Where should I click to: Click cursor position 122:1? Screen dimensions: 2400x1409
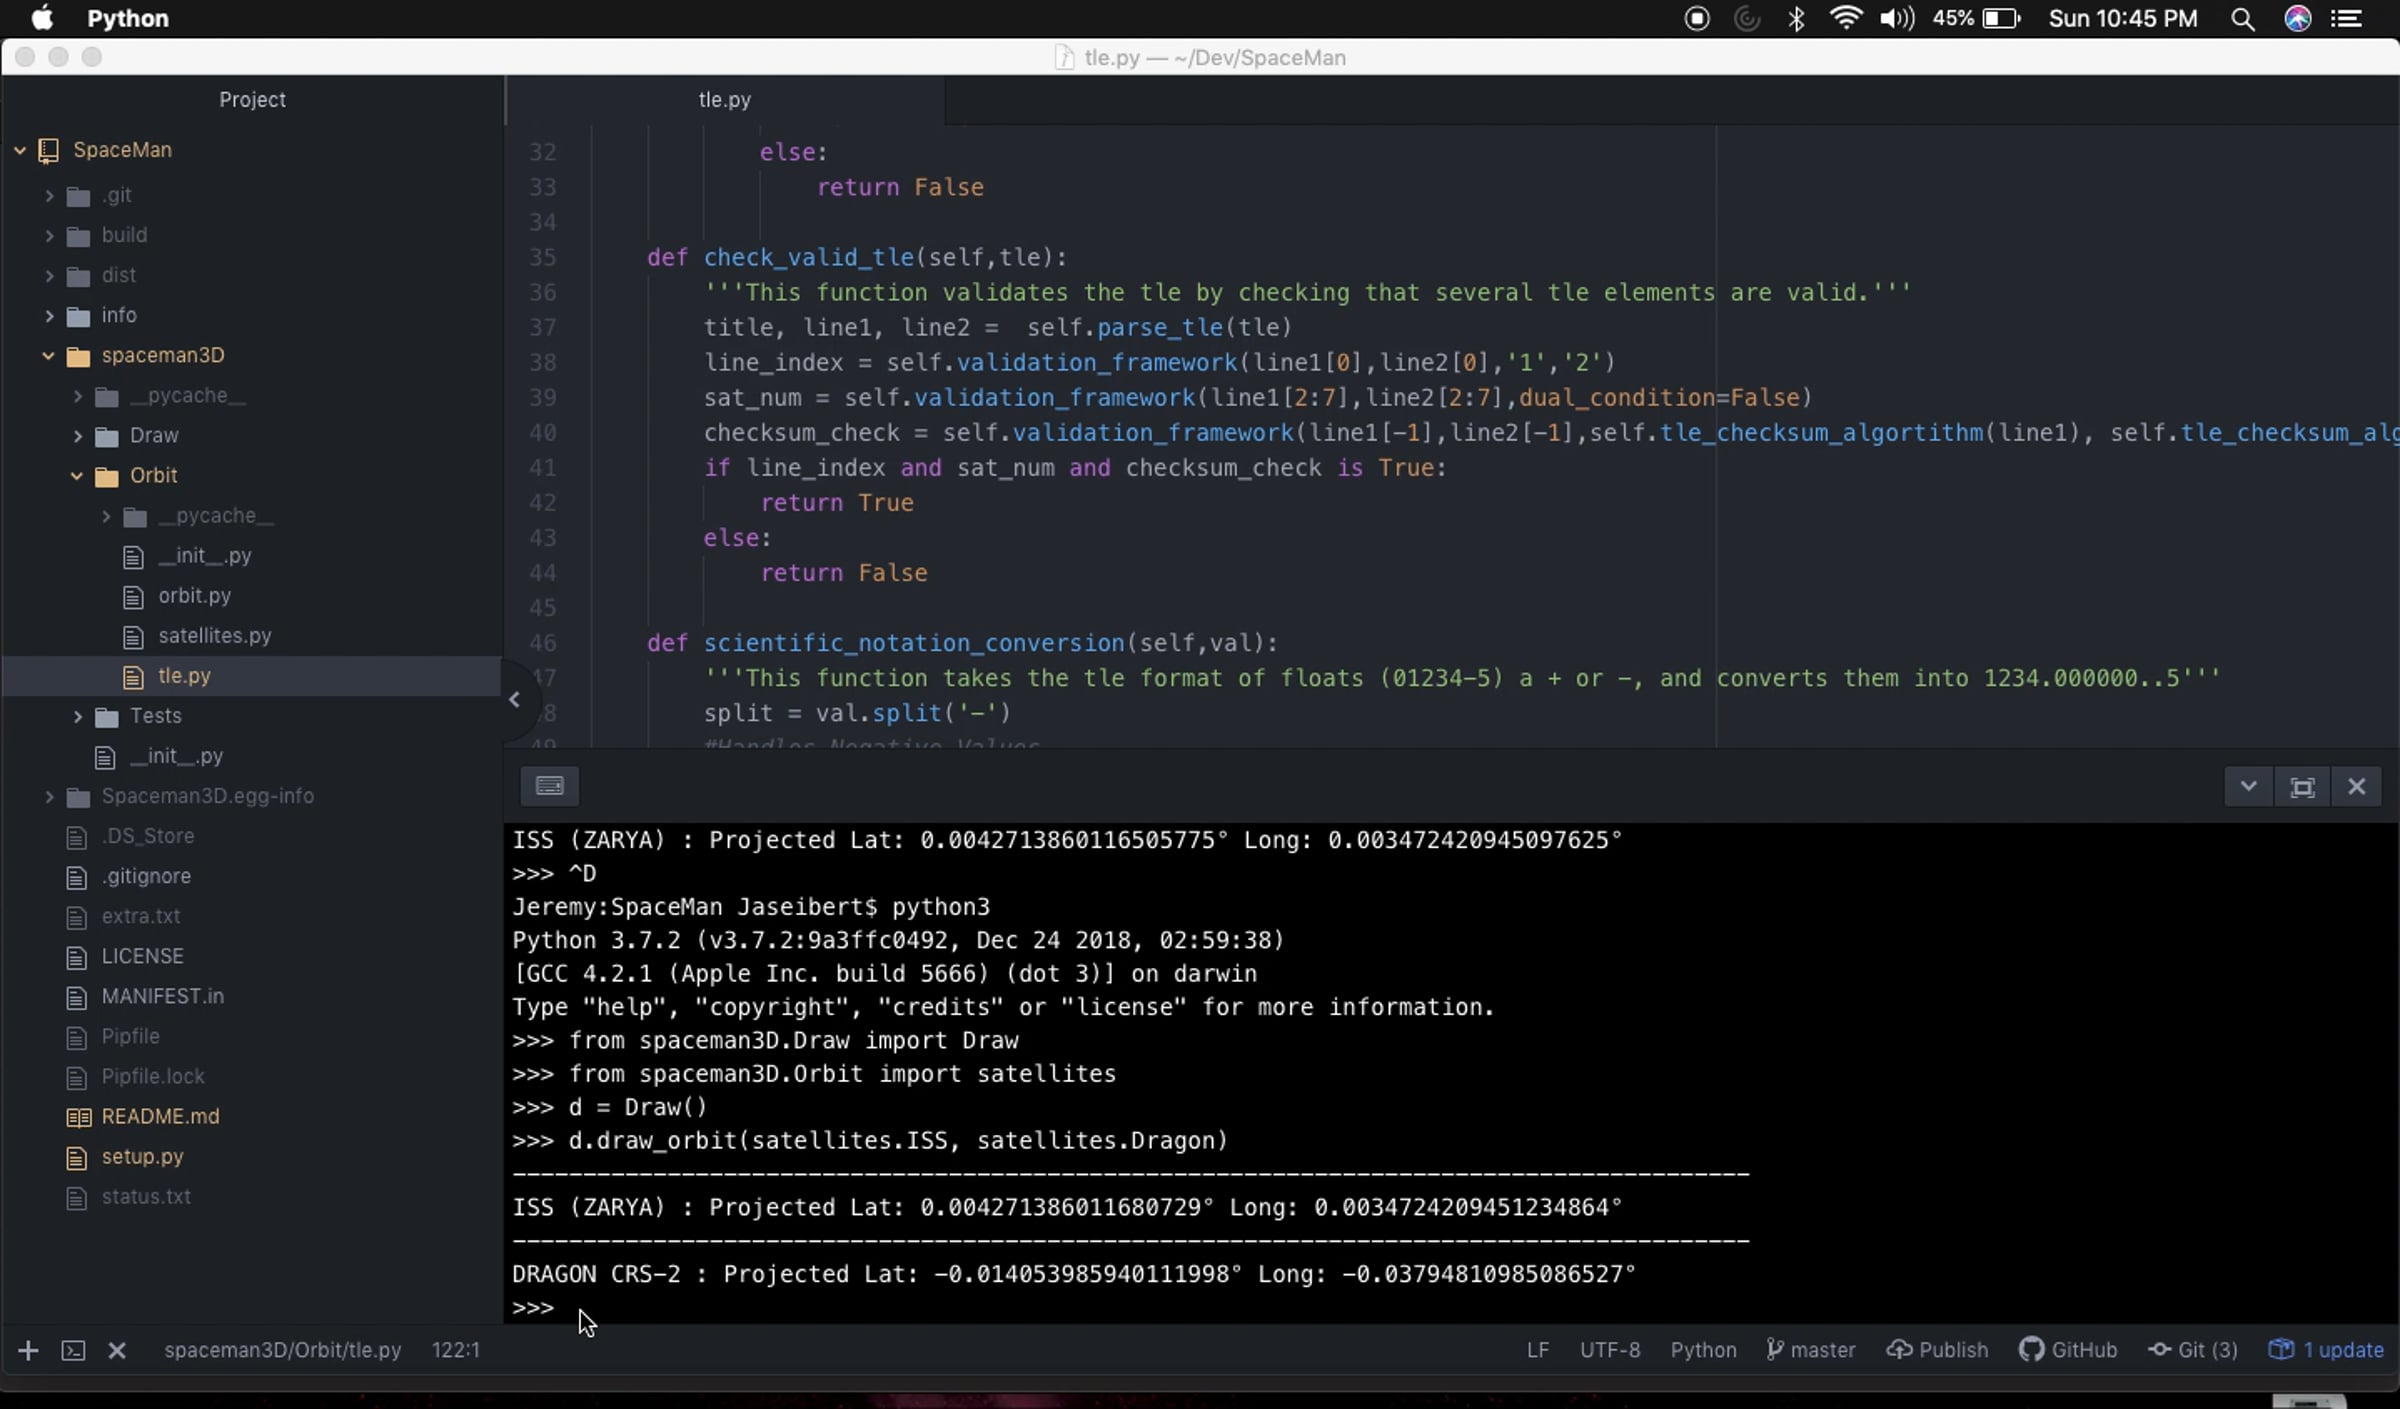pyautogui.click(x=455, y=1350)
